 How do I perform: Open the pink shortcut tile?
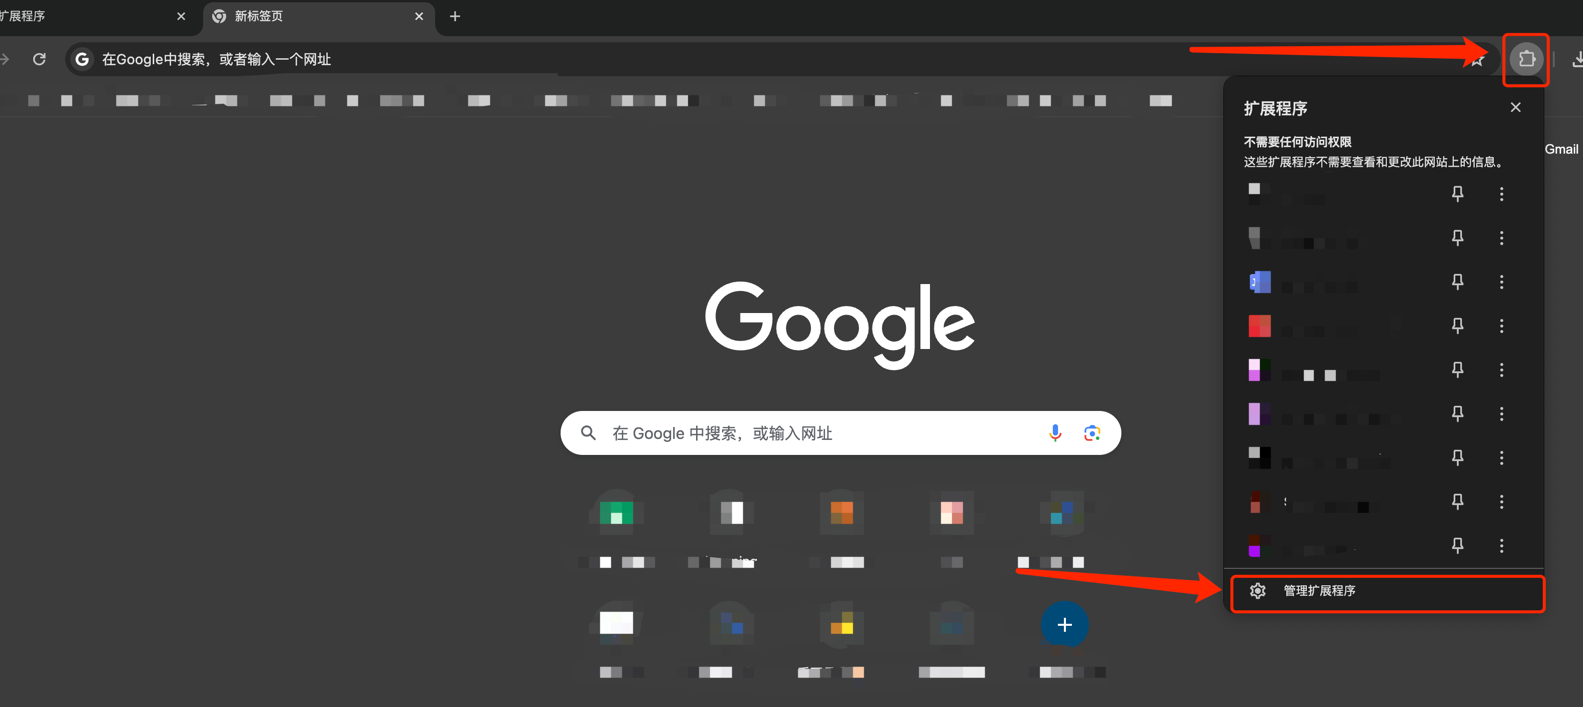tap(951, 514)
